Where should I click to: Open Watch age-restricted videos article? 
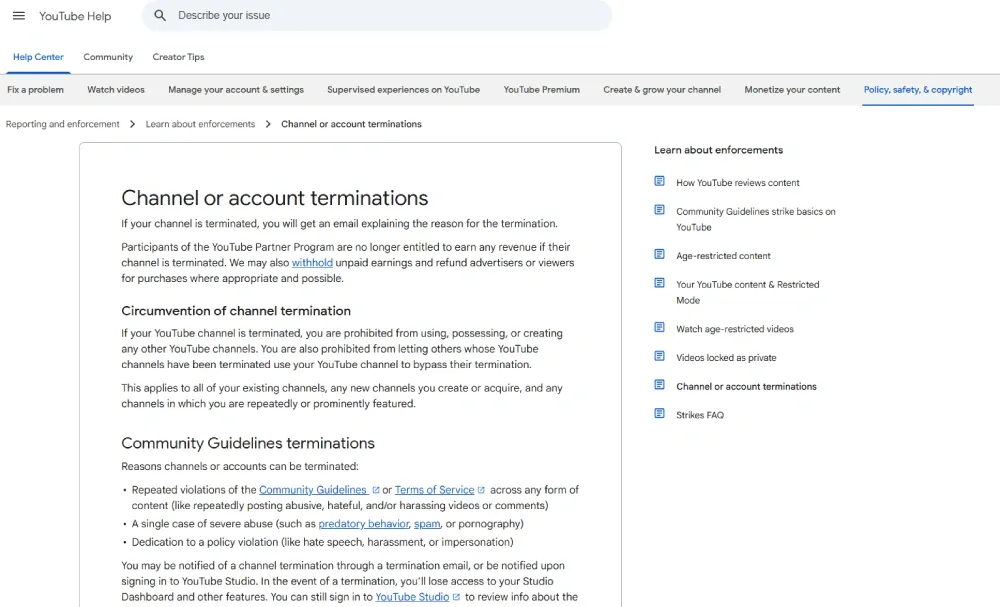pos(735,329)
